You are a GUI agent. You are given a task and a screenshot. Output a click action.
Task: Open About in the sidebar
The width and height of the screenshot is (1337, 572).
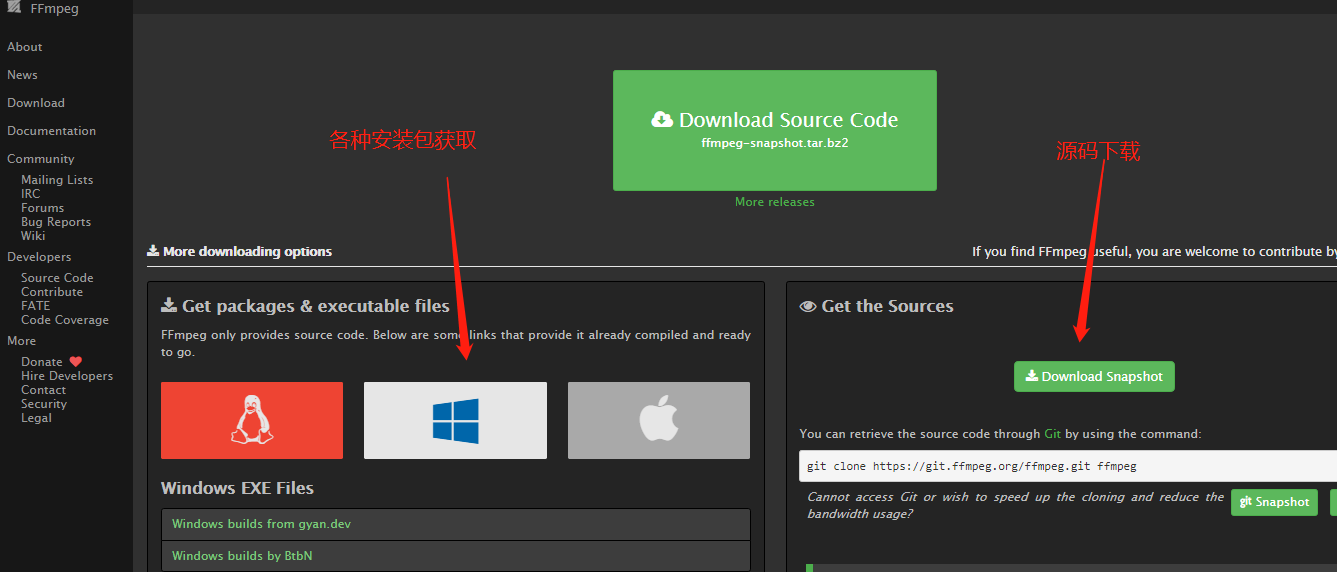25,47
